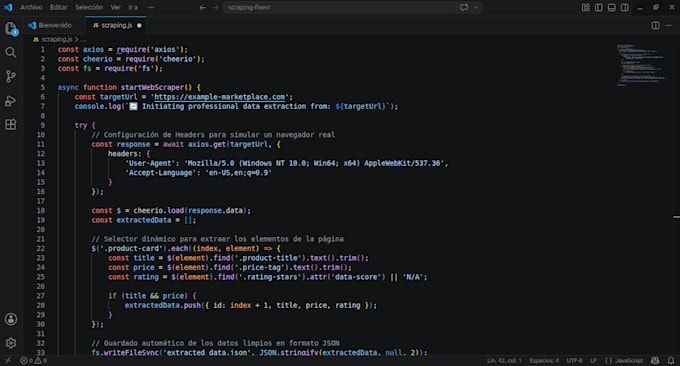Viewport: 680px width, 366px height.
Task: Open the dropdown arrow beside command center
Action: coord(476,7)
